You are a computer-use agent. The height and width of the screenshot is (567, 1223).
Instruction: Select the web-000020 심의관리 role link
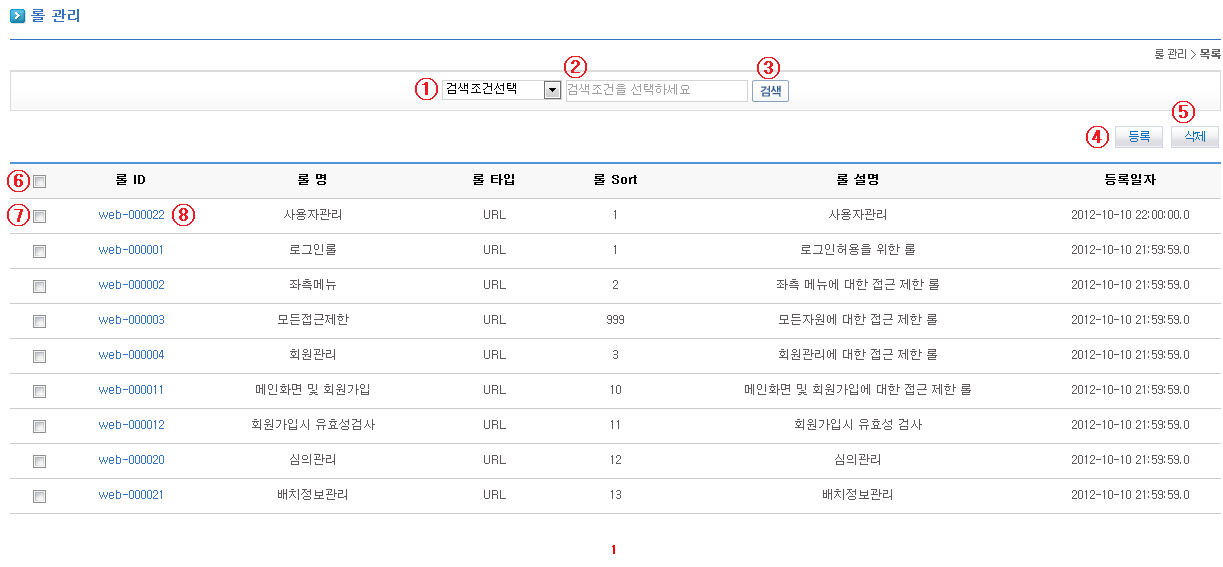(x=131, y=460)
